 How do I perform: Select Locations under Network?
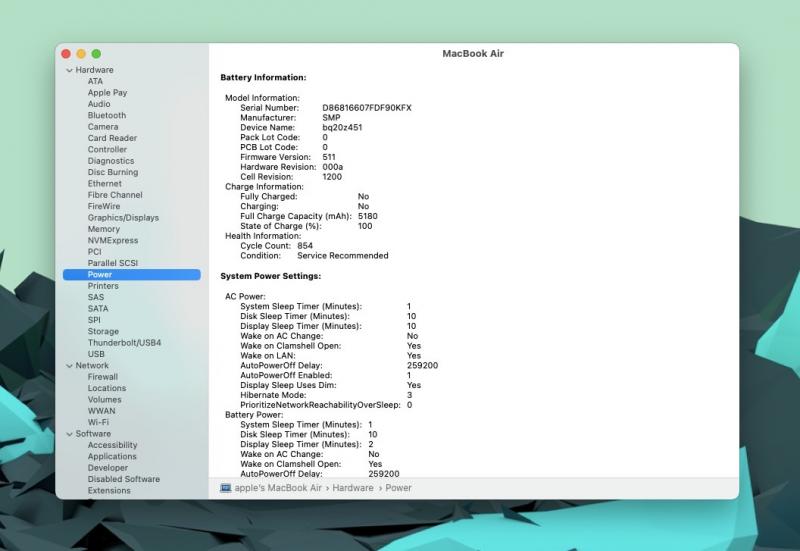pos(107,388)
